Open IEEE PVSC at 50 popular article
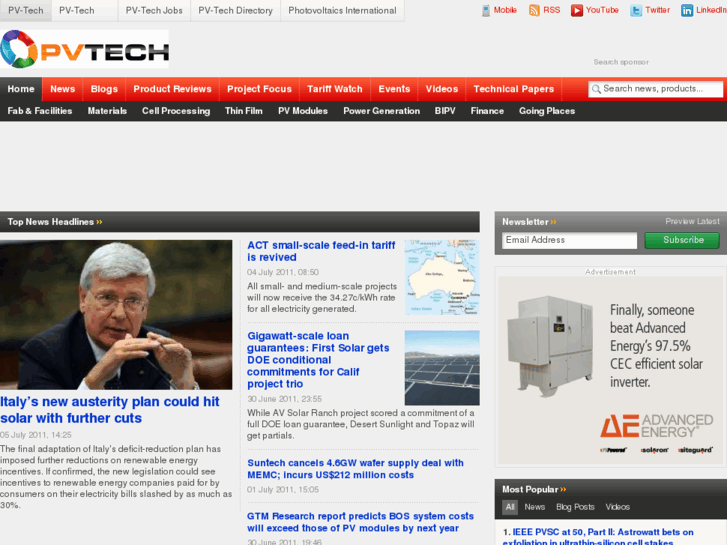Viewport: 727px width, 545px height. (598, 537)
